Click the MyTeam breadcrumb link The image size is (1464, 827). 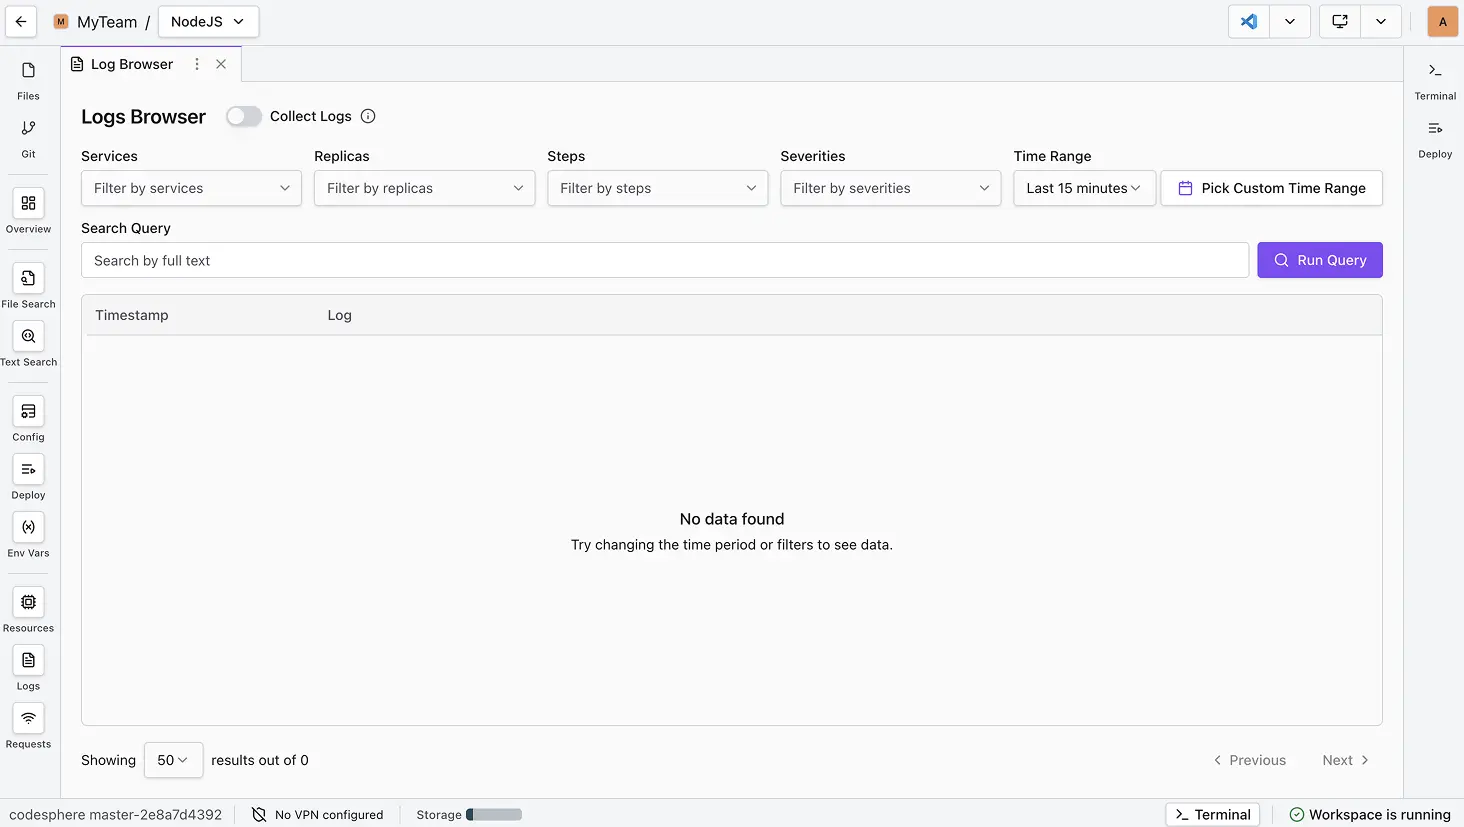[x=107, y=22]
